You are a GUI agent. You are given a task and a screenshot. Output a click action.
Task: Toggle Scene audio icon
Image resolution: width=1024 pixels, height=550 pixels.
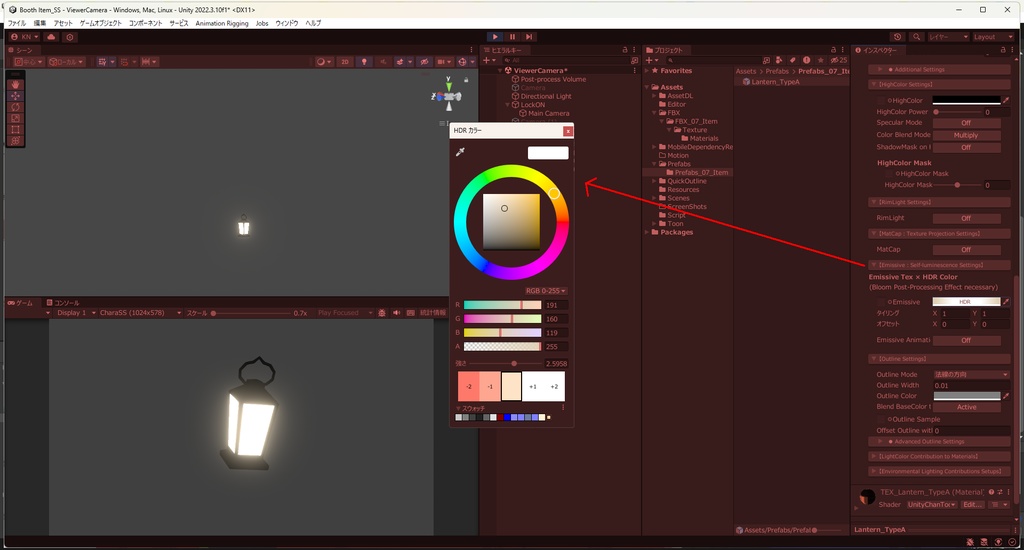point(383,62)
